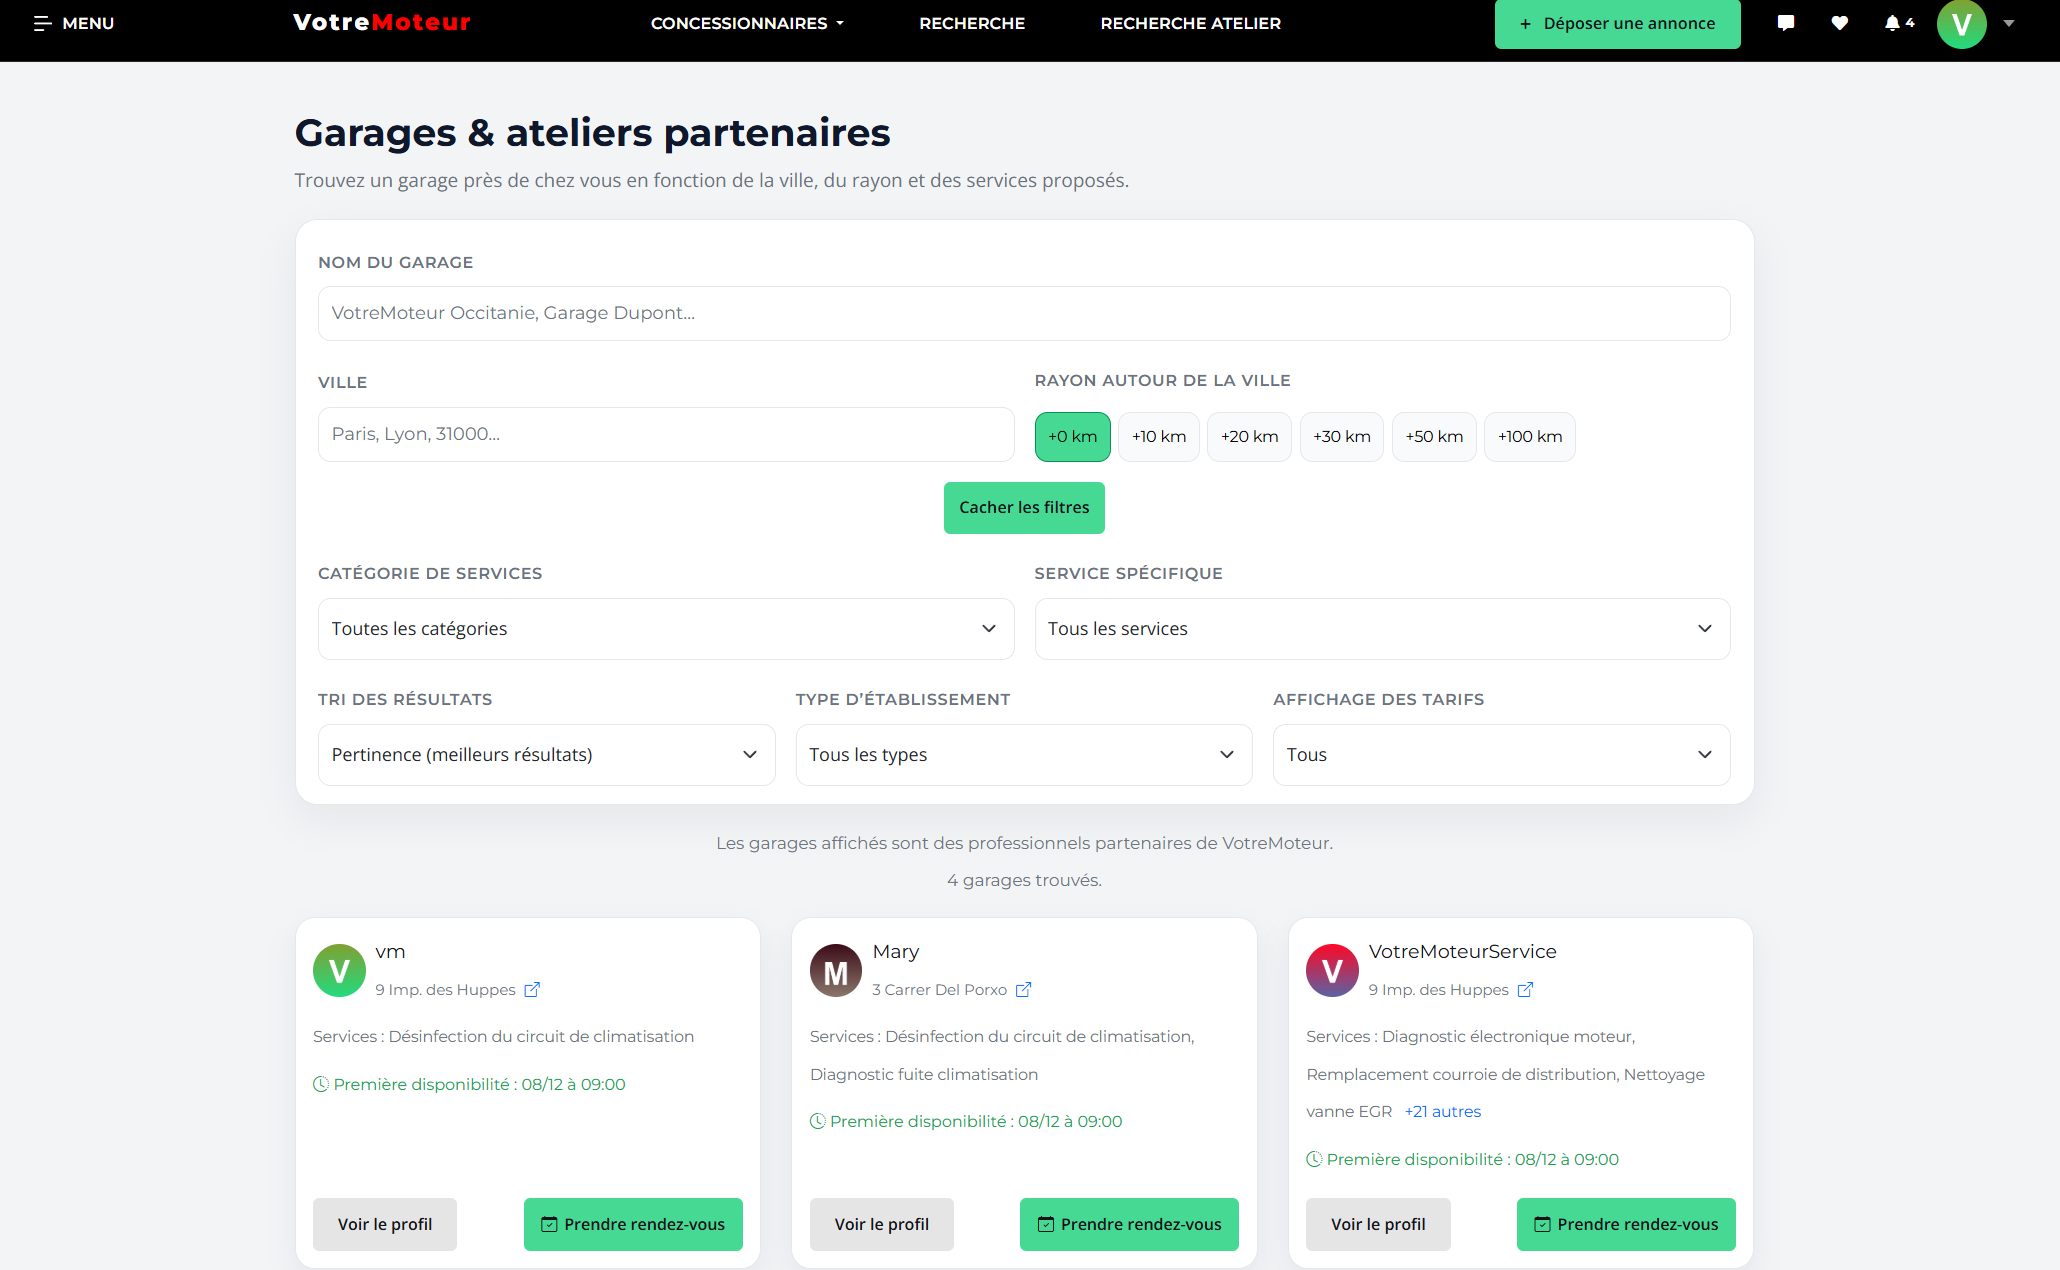This screenshot has width=2060, height=1270.
Task: Click the user avatar in header
Action: [1961, 23]
